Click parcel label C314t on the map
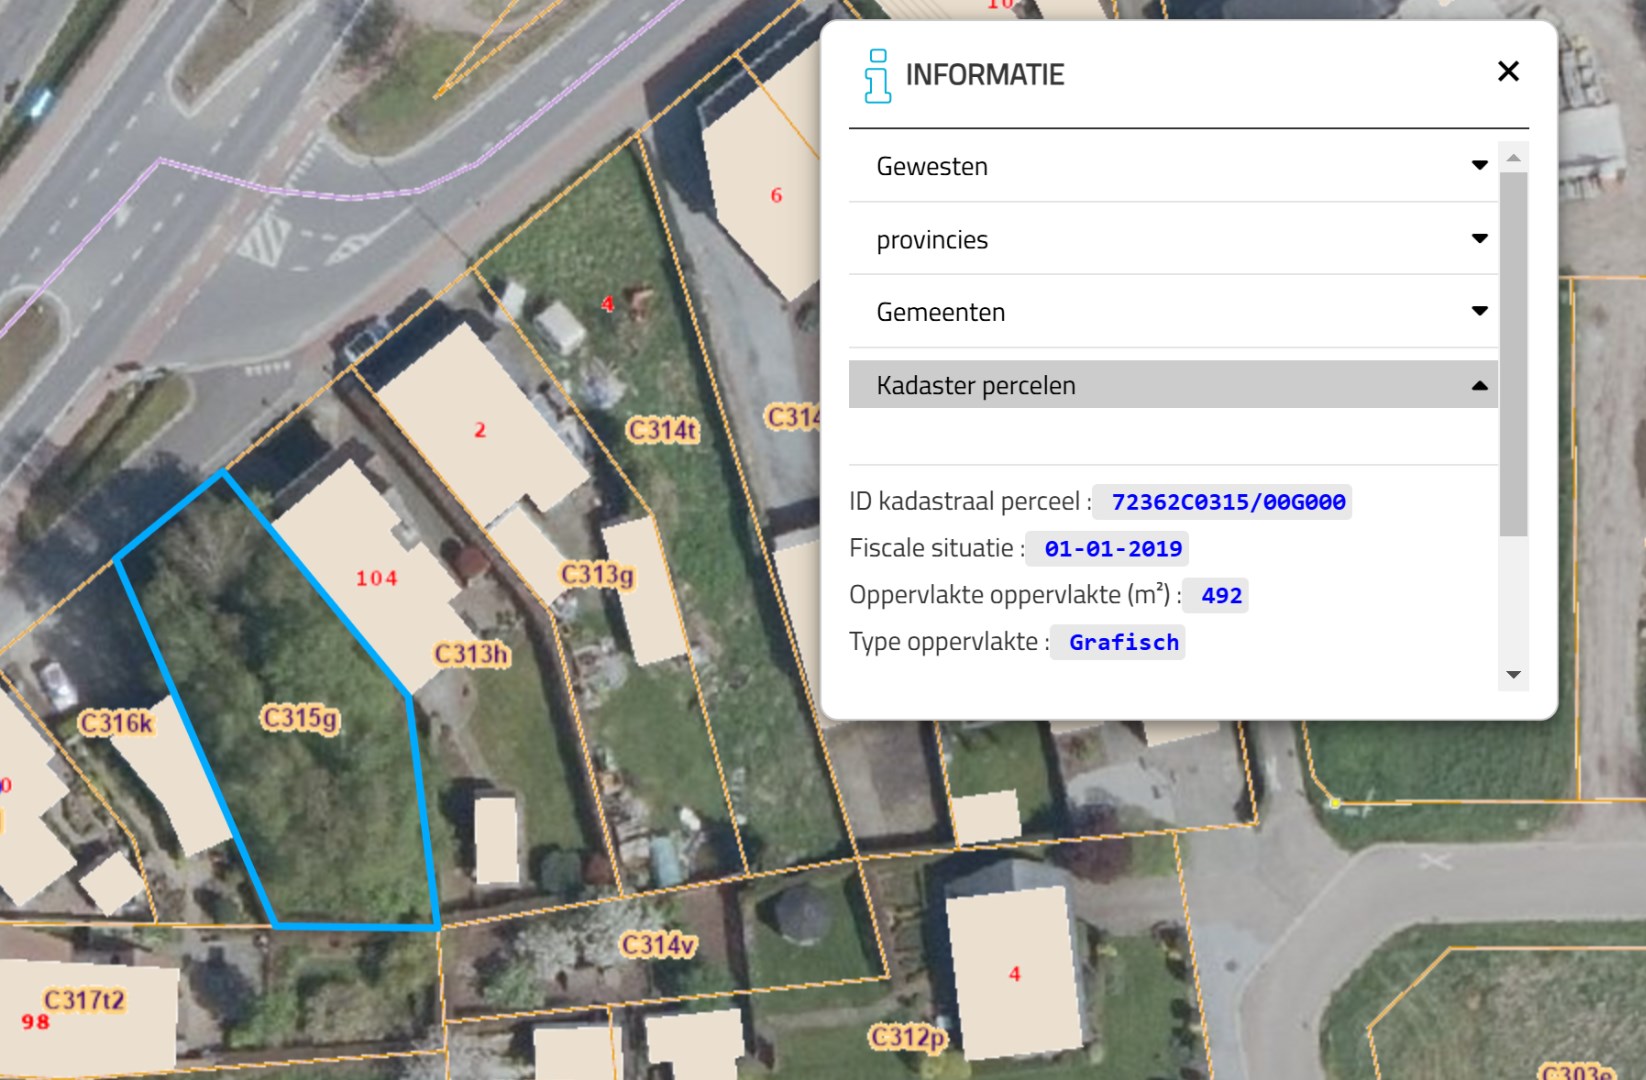The image size is (1646, 1080). coord(663,431)
